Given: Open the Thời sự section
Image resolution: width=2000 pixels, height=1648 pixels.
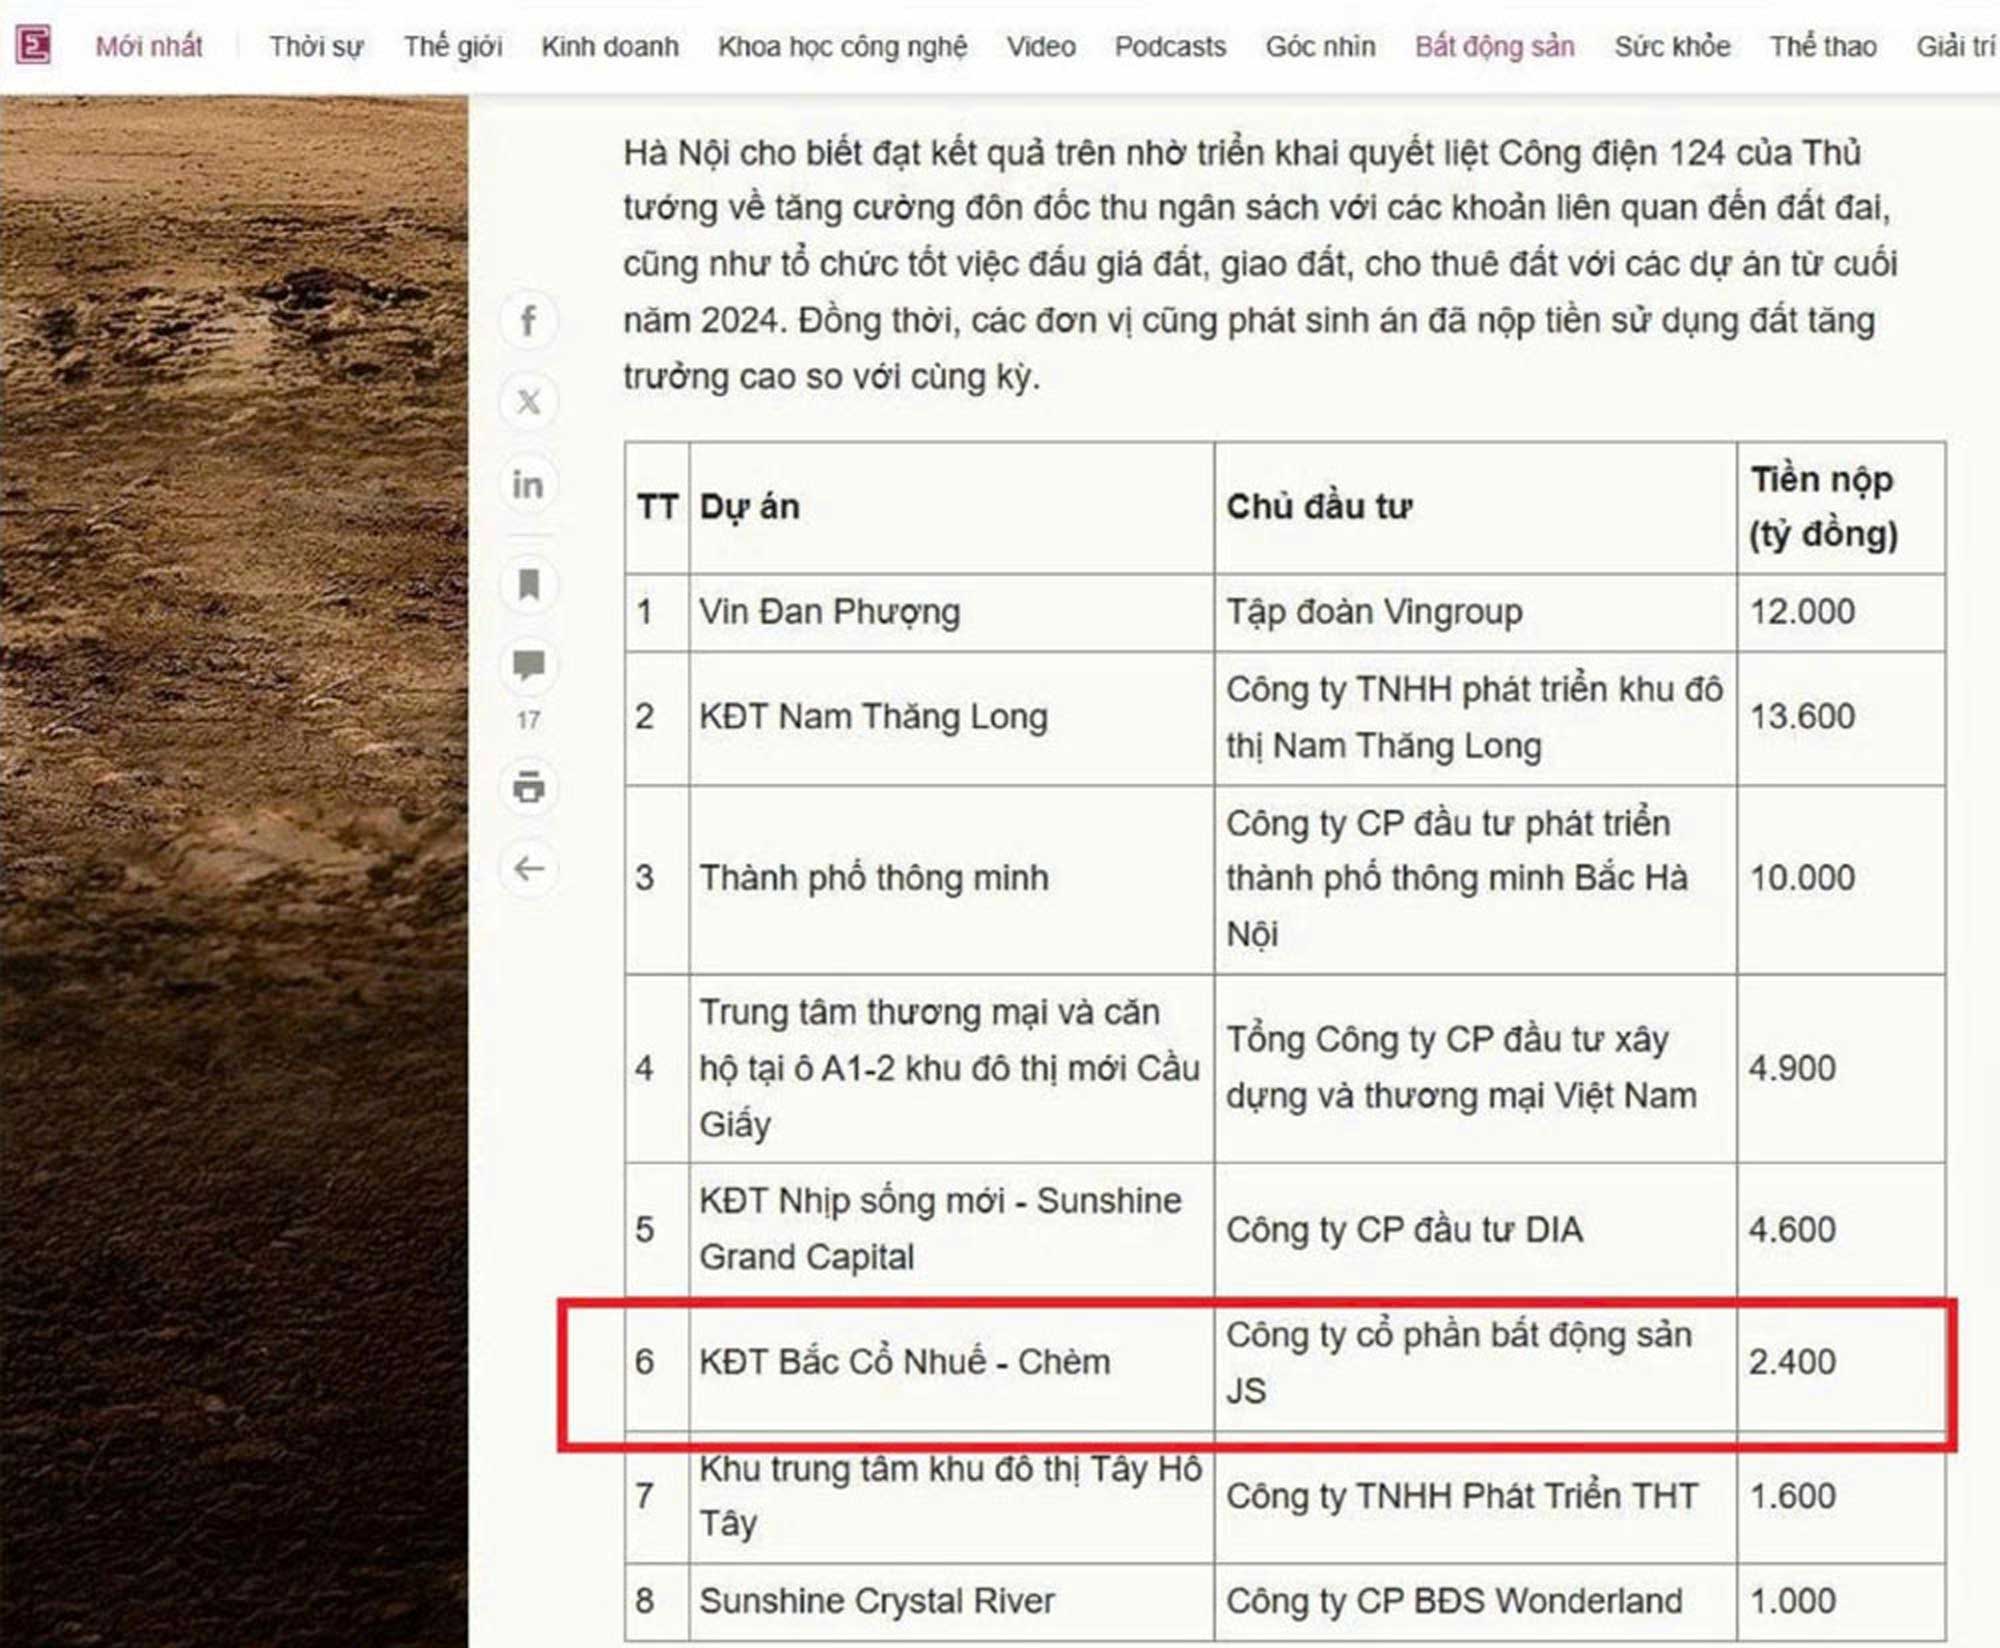Looking at the screenshot, I should pos(316,47).
